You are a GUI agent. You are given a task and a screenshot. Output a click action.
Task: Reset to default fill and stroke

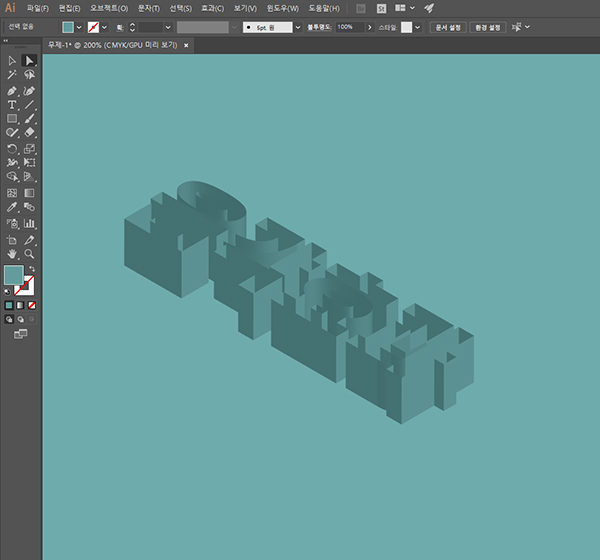click(x=7, y=292)
